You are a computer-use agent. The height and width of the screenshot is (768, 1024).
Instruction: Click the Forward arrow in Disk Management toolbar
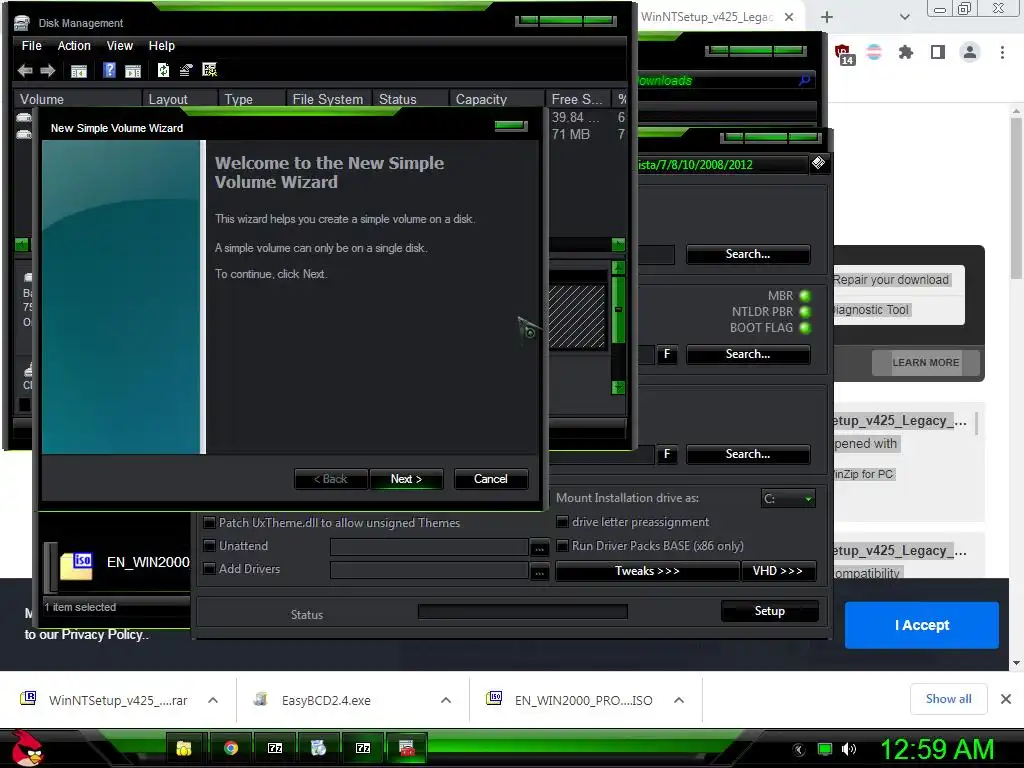pos(48,70)
